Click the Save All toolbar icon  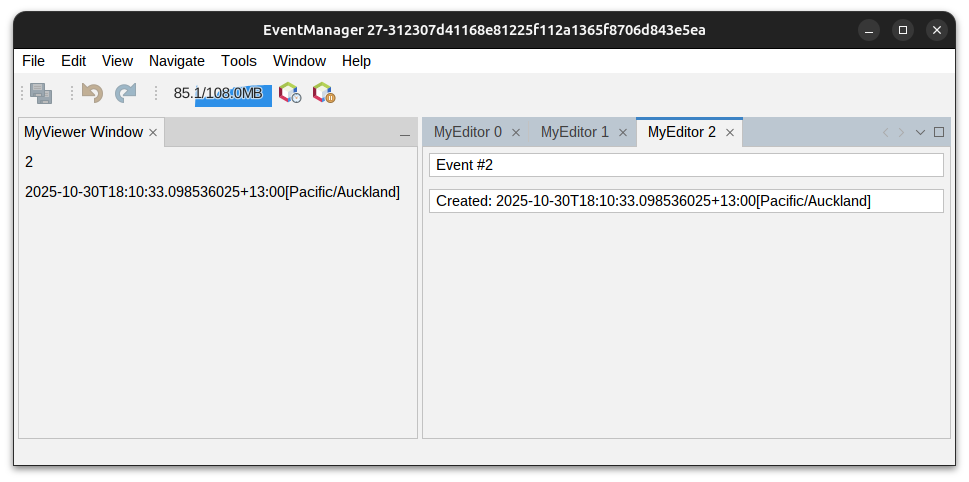coord(41,93)
